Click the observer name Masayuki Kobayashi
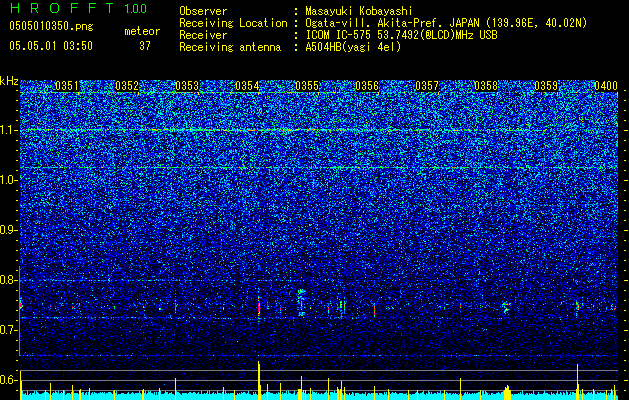 point(359,11)
